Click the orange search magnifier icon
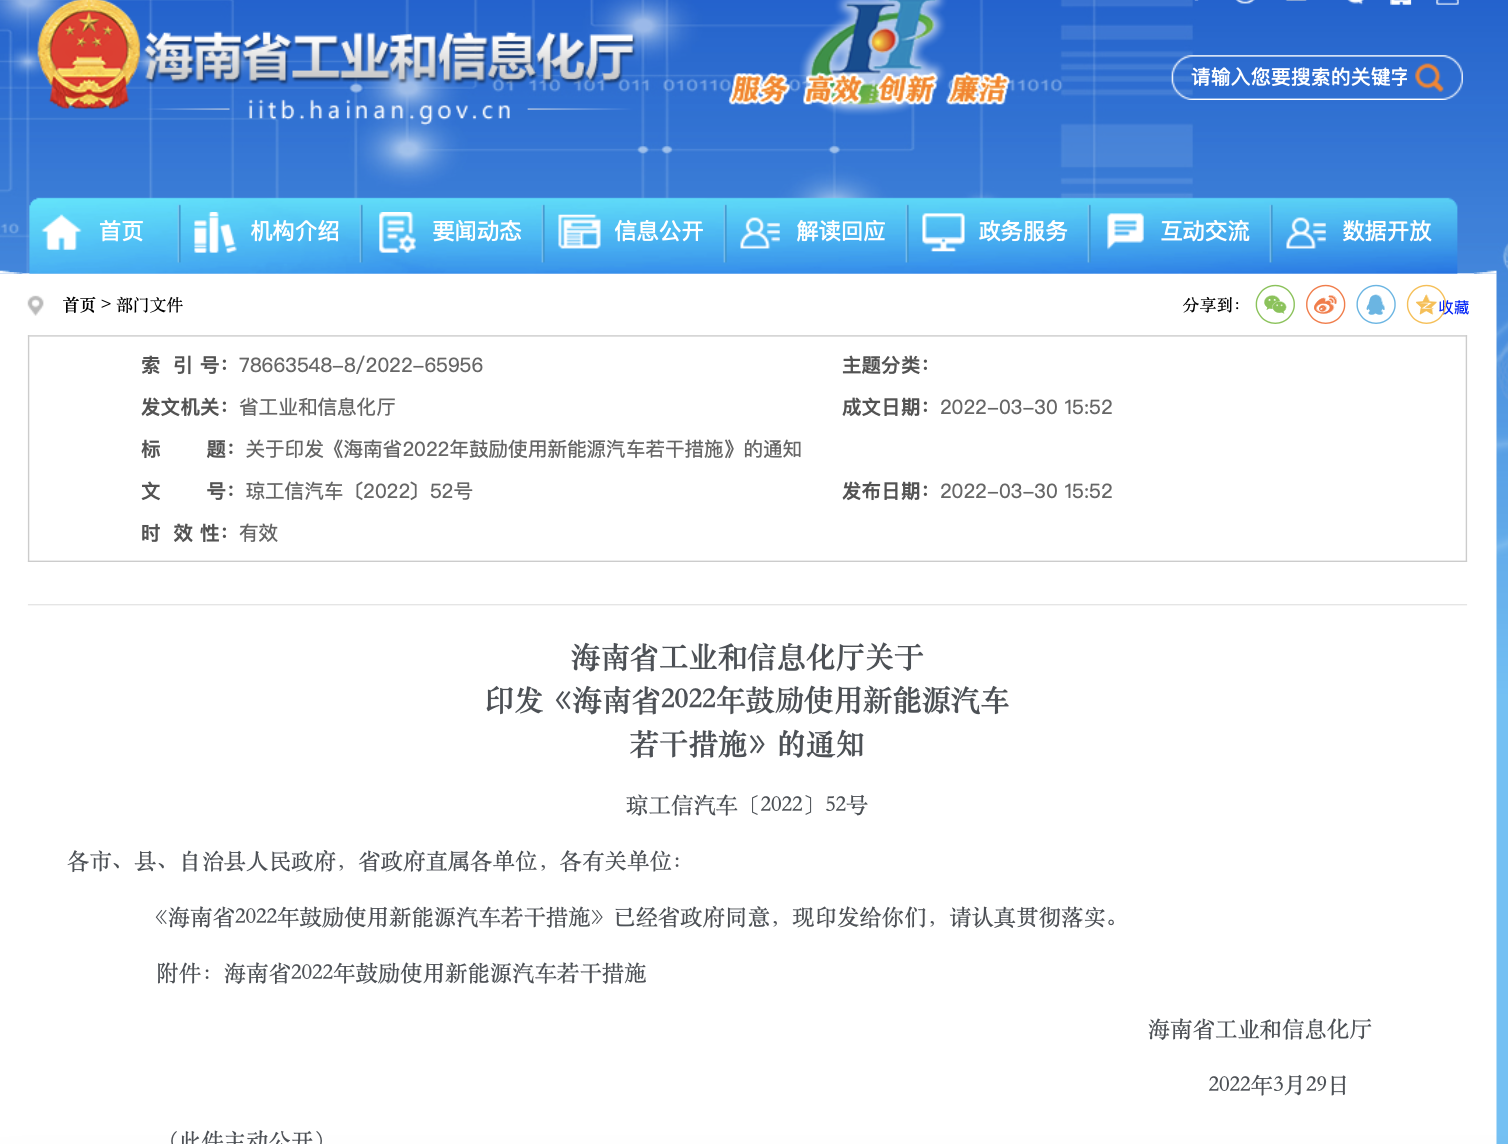The width and height of the screenshot is (1508, 1144). pos(1430,78)
